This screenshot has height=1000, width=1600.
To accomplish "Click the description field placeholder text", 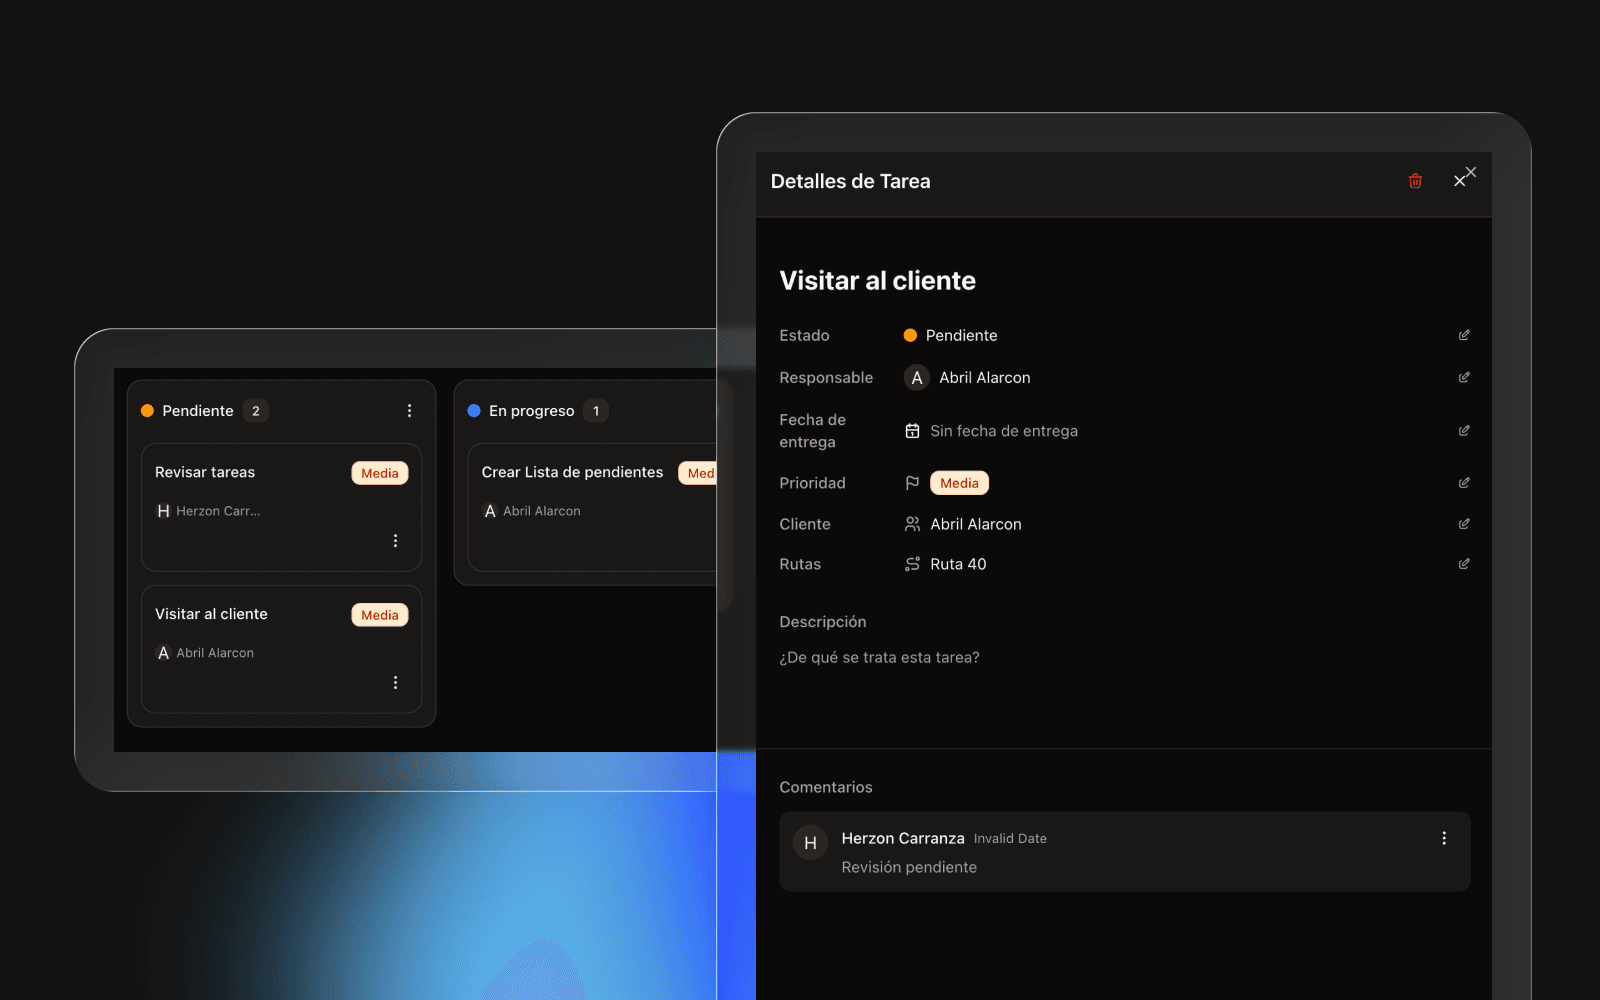I will click(x=879, y=657).
